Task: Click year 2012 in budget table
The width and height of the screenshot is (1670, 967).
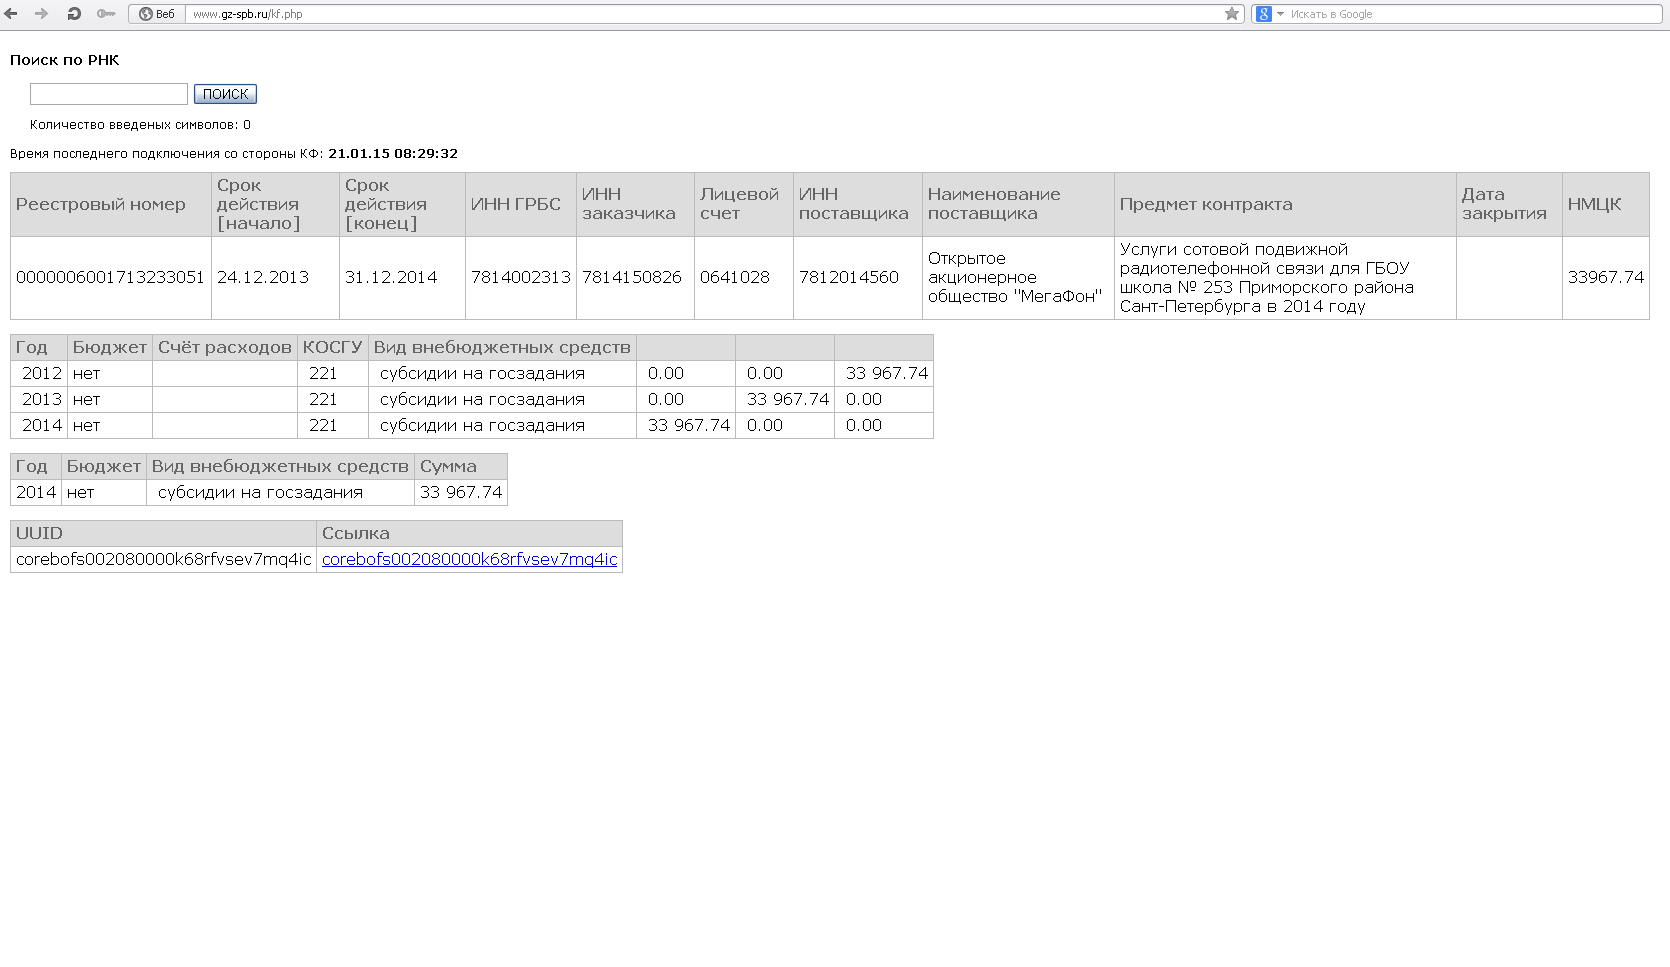Action: pyautogui.click(x=42, y=373)
